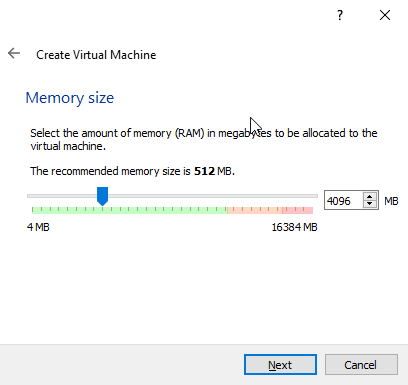Click the 4096 memory size input field
The width and height of the screenshot is (408, 385).
[344, 201]
